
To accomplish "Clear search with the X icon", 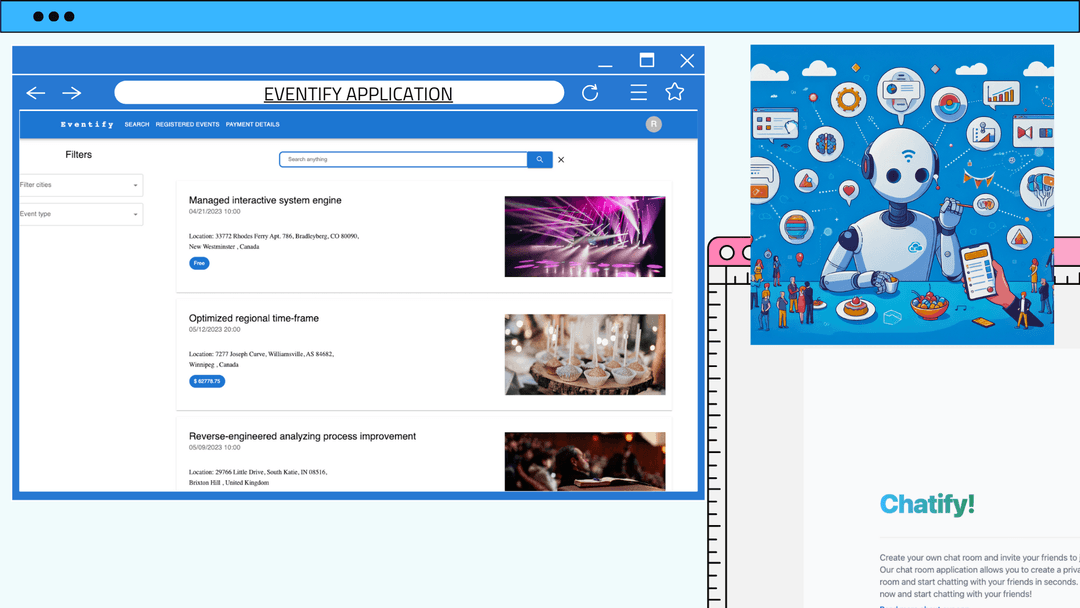I will (x=561, y=160).
